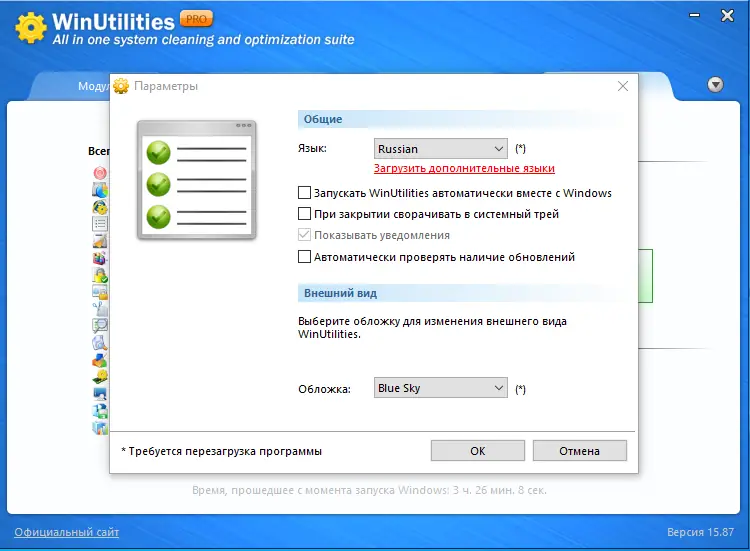Open the Официальный сайт link
Screen dimensions: 750x551
[x=66, y=532]
